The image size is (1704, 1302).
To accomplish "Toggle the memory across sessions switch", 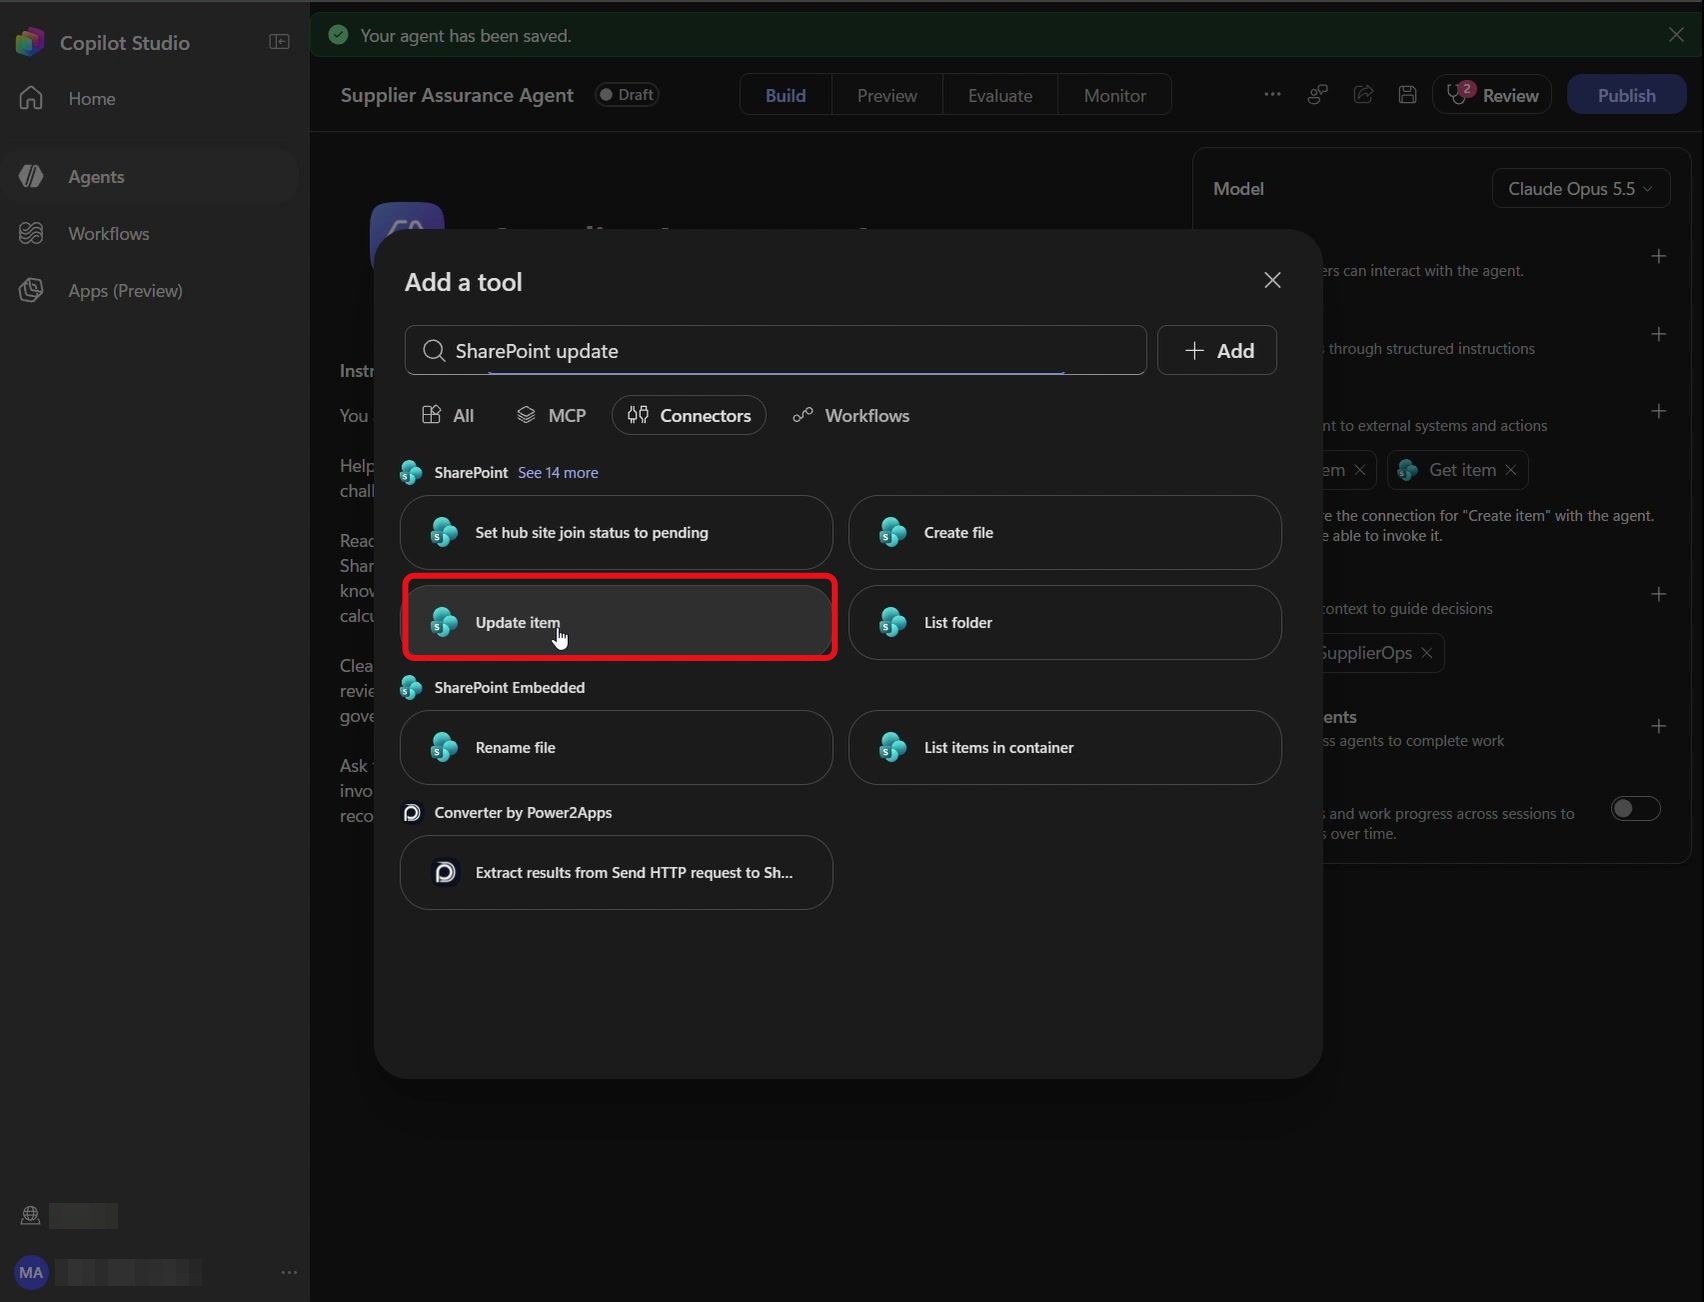I will [1636, 808].
